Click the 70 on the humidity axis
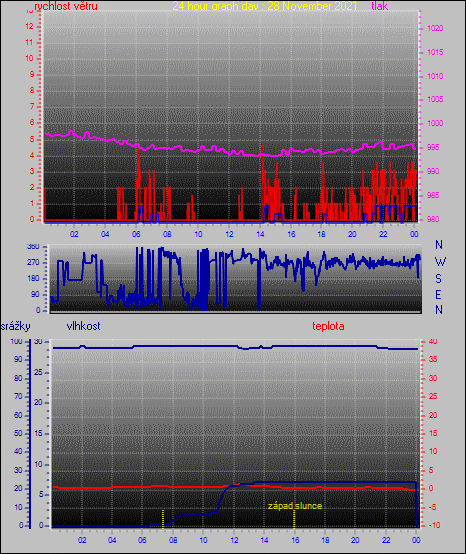Image resolution: width=466 pixels, height=554 pixels. tap(18, 396)
